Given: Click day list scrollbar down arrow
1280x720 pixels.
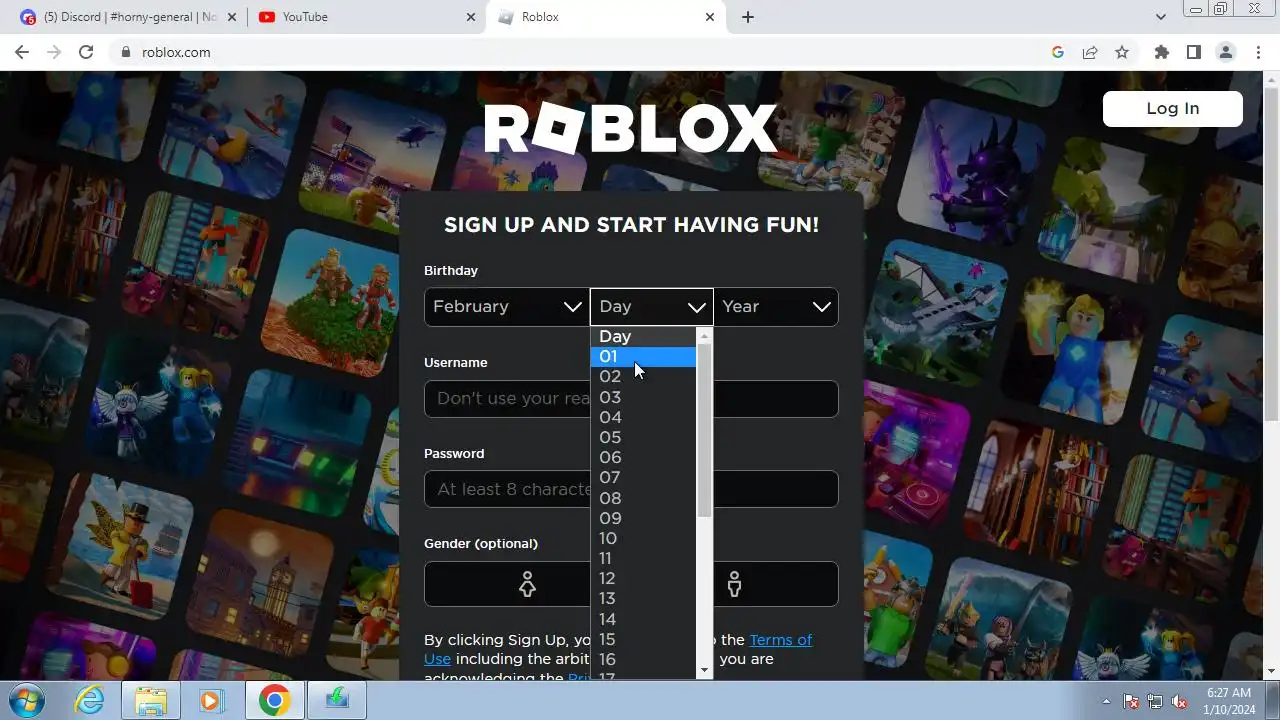Looking at the screenshot, I should point(704,670).
